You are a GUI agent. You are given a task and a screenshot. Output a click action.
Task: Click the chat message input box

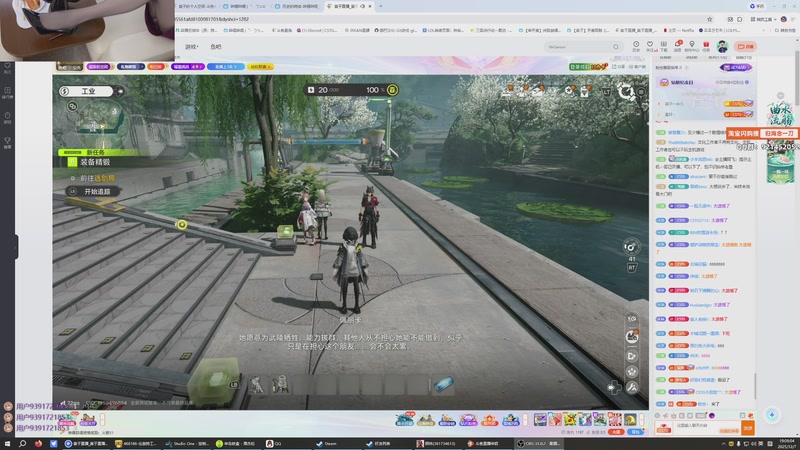(707, 428)
